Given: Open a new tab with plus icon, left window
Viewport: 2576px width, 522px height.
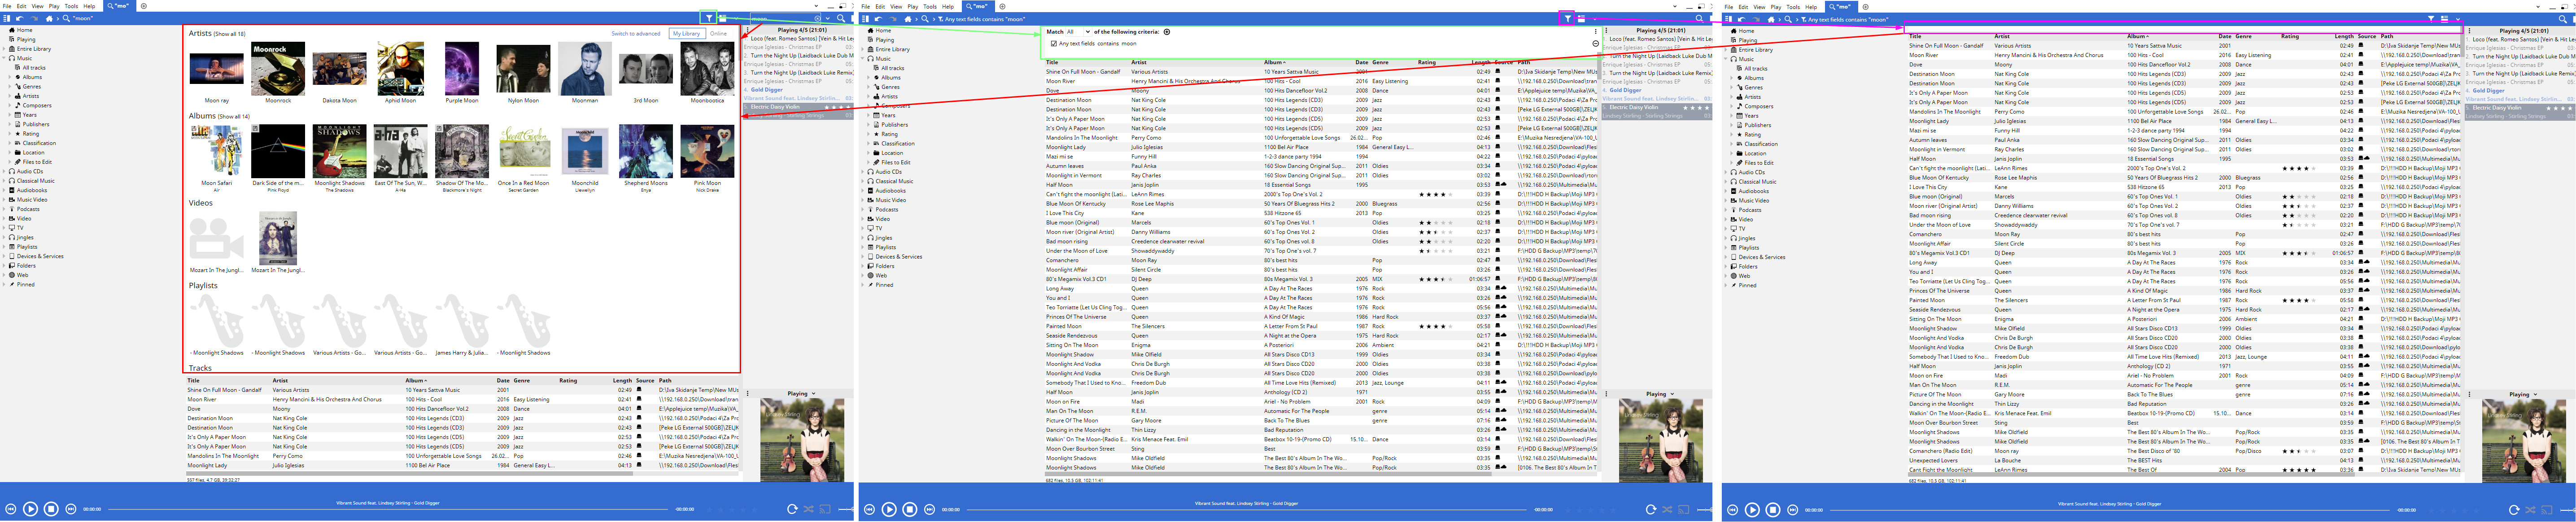Looking at the screenshot, I should click(x=144, y=6).
